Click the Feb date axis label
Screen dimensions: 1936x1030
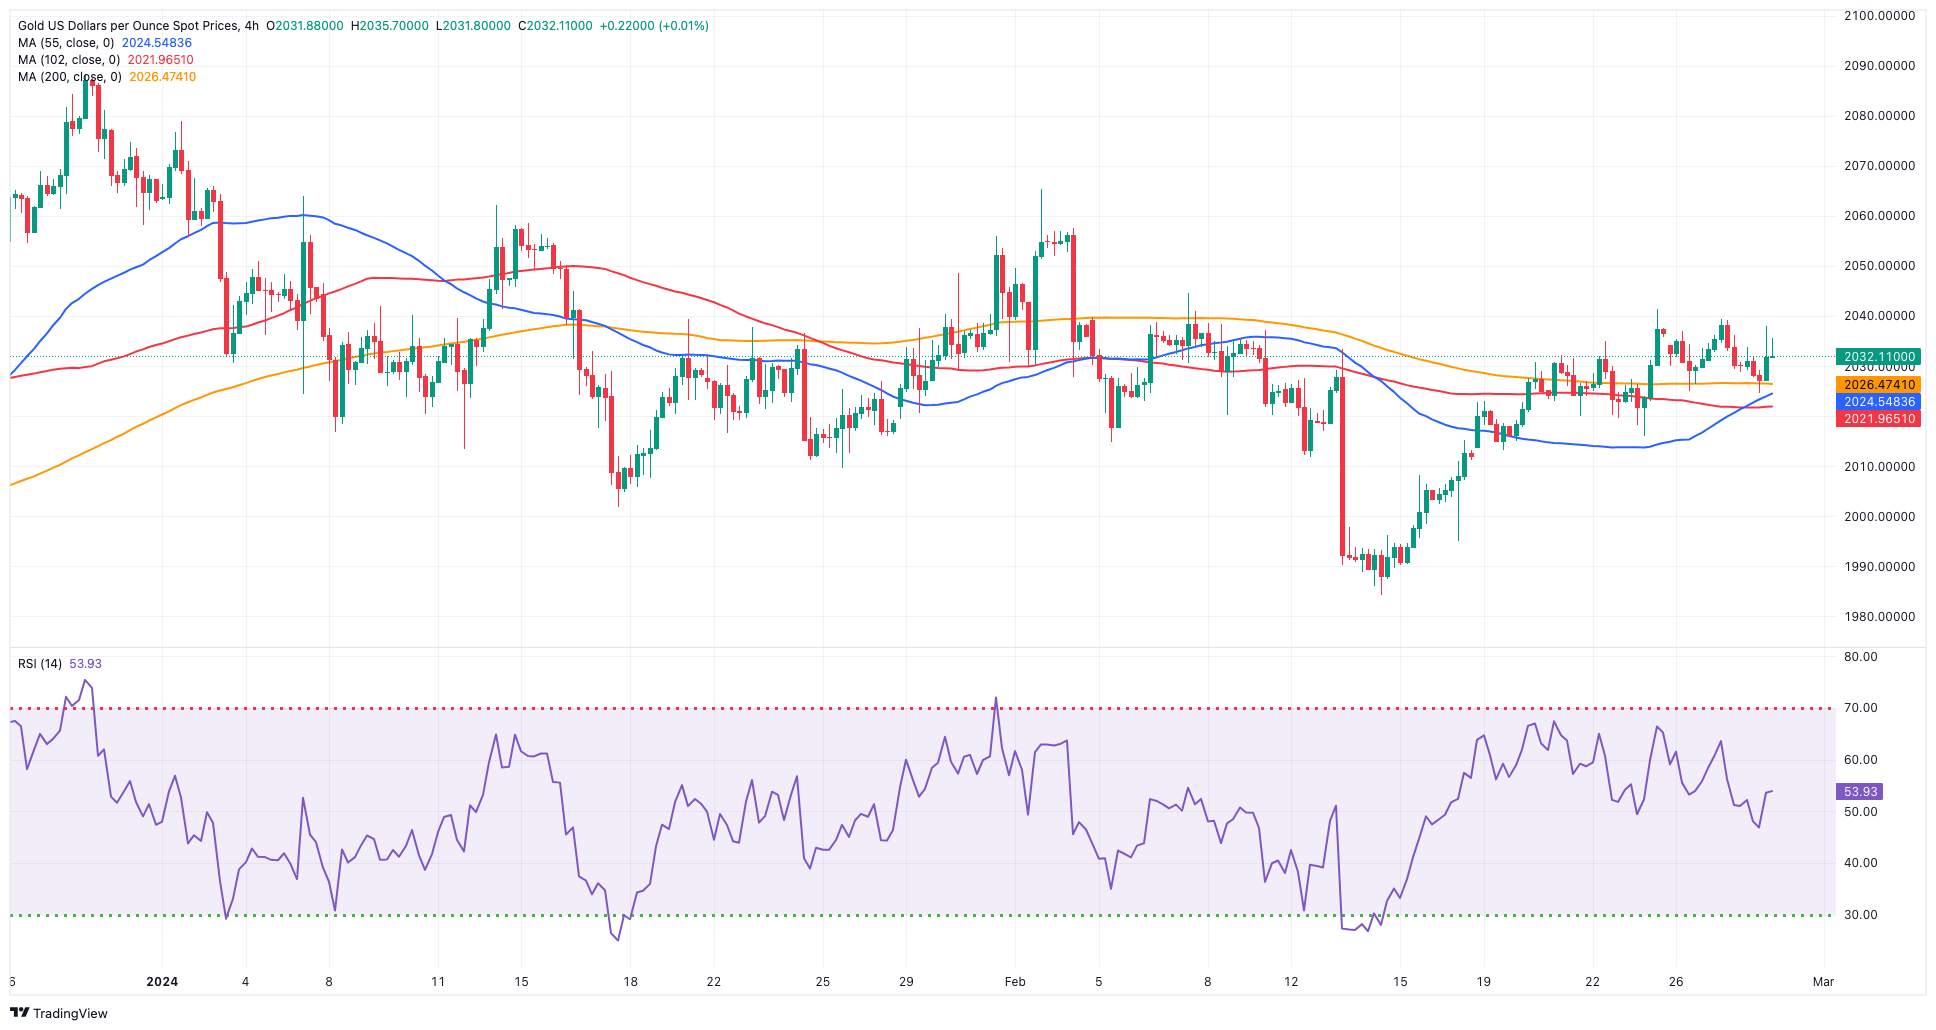1015,982
